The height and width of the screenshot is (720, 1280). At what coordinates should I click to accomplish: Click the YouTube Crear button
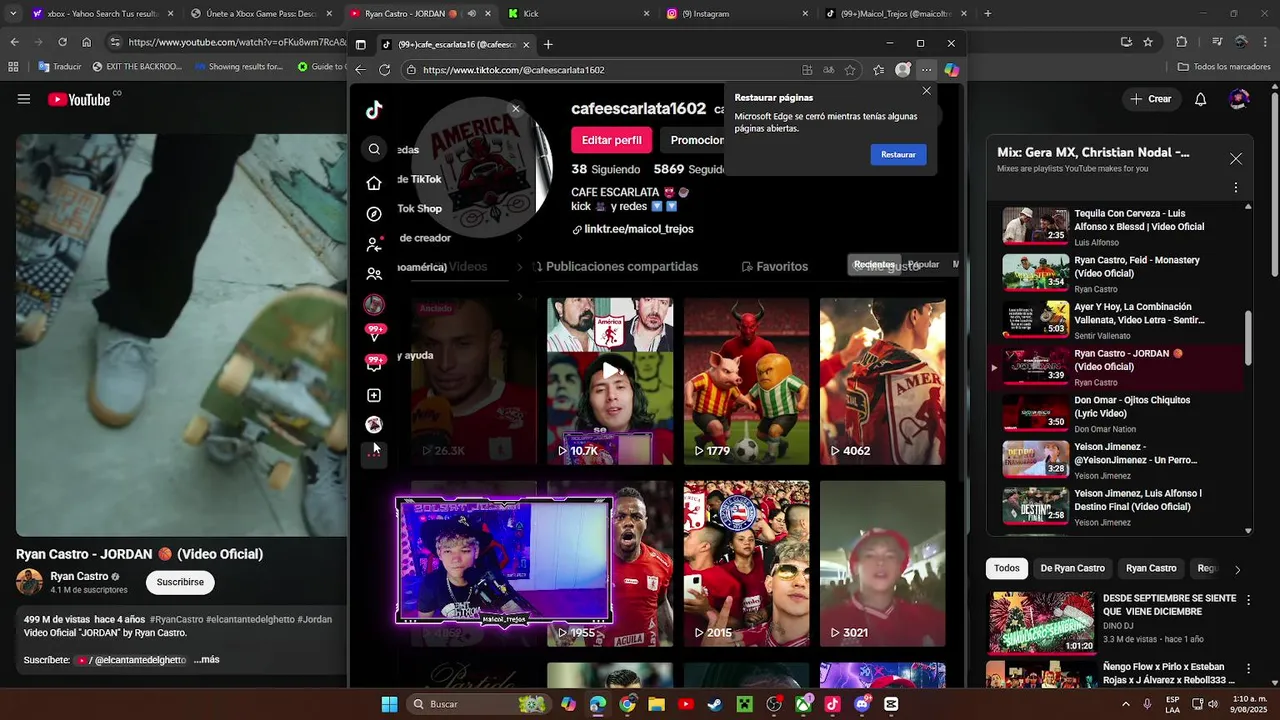click(1150, 99)
